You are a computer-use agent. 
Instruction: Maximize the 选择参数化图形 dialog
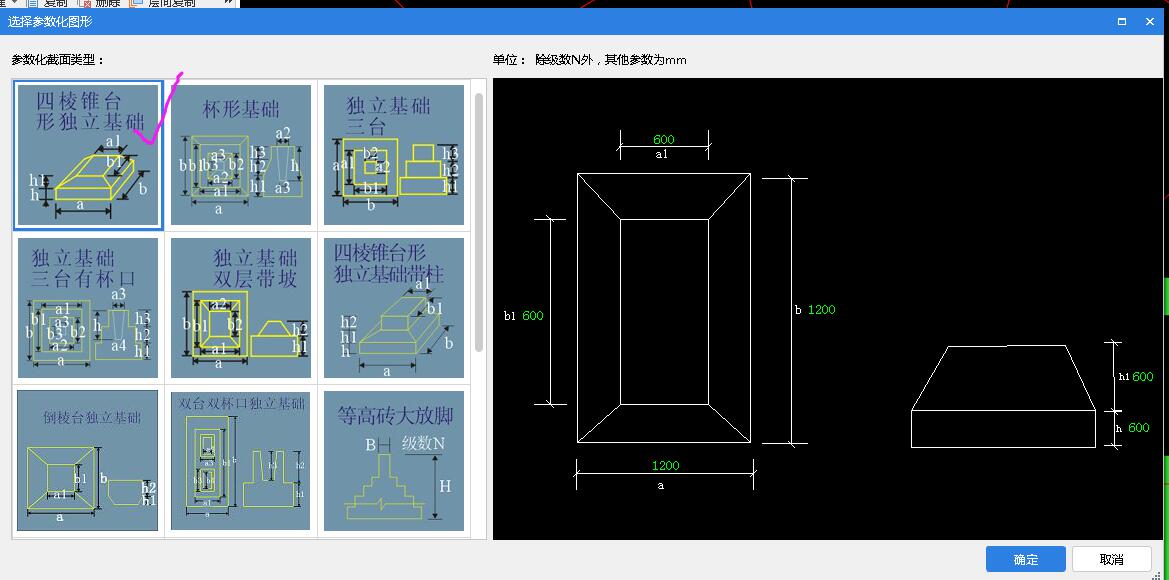pos(1121,22)
